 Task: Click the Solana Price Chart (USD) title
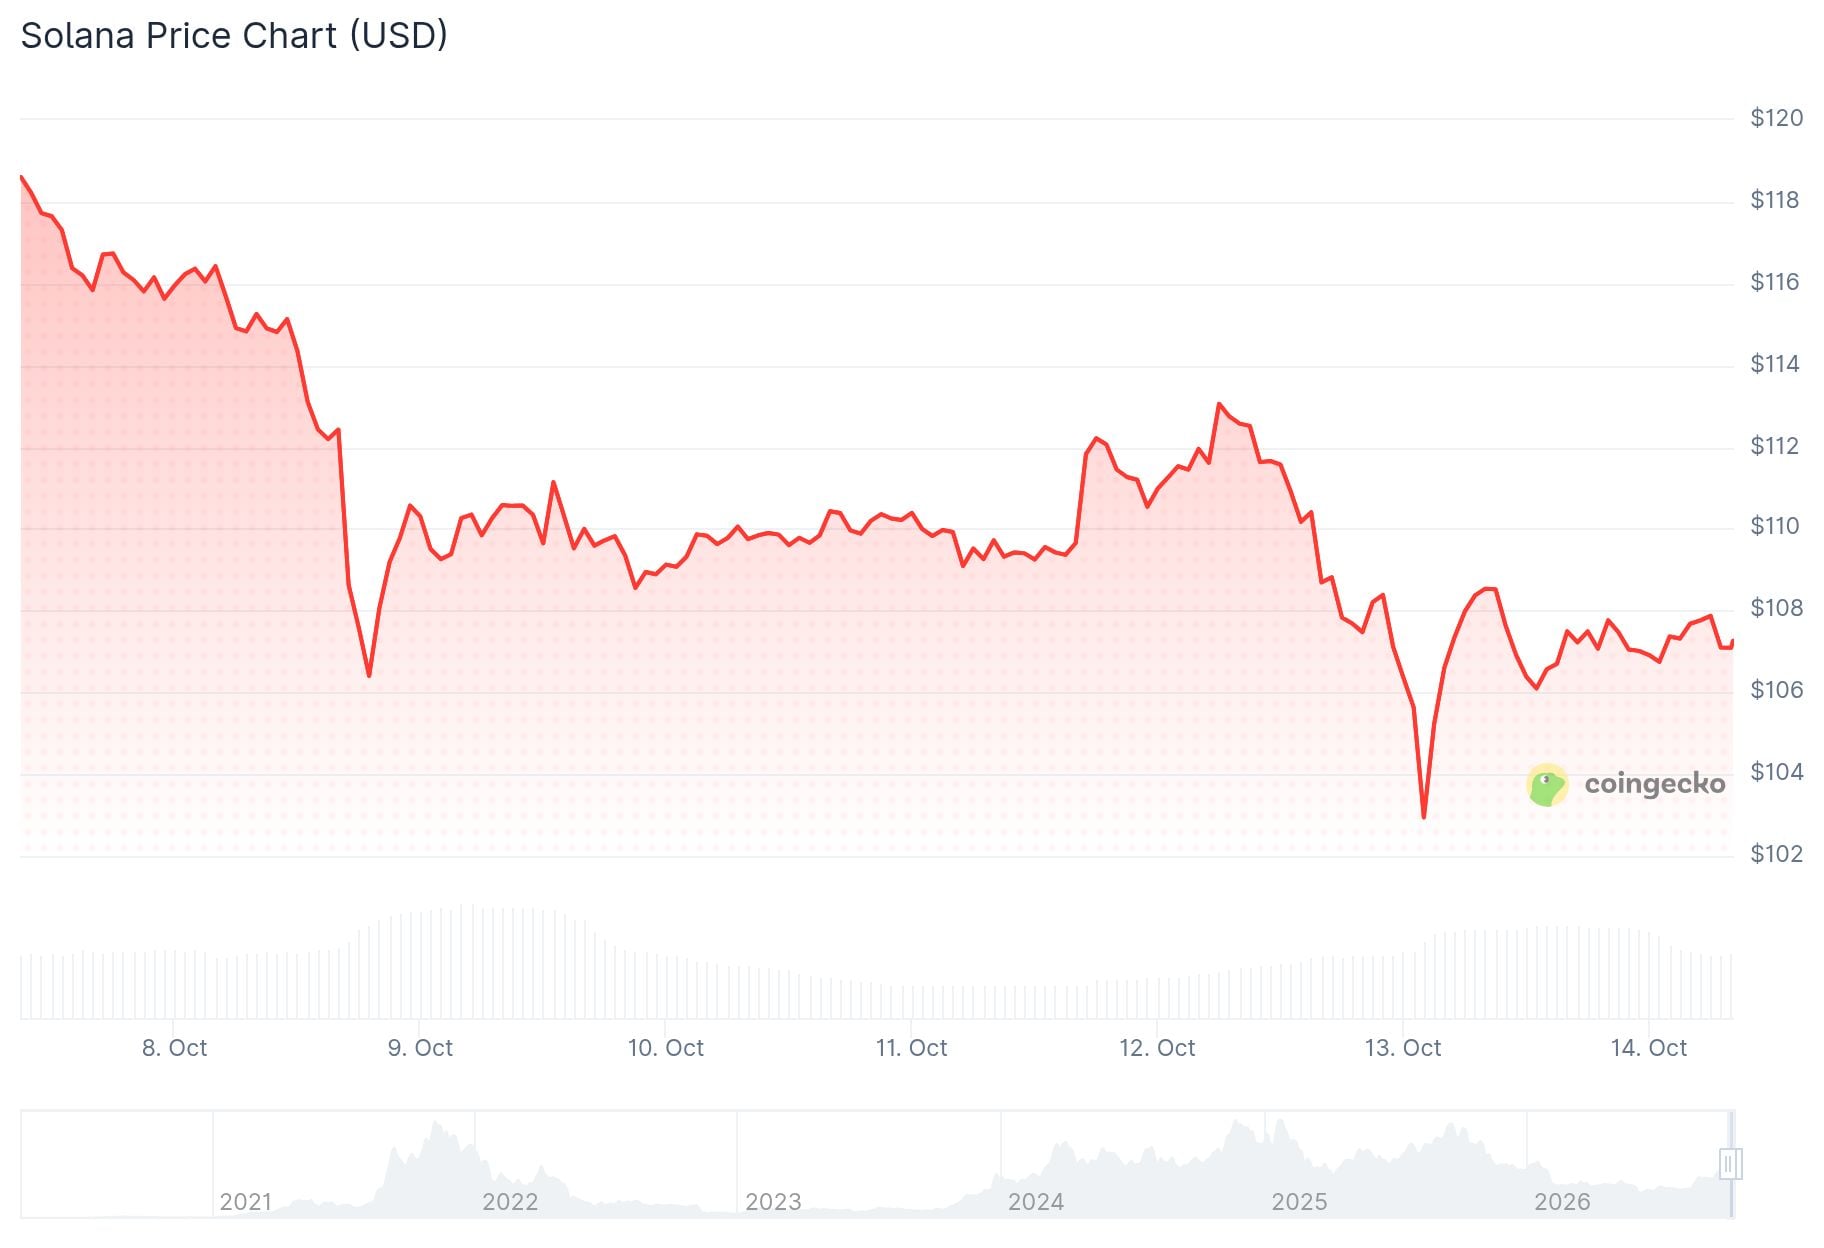(234, 36)
